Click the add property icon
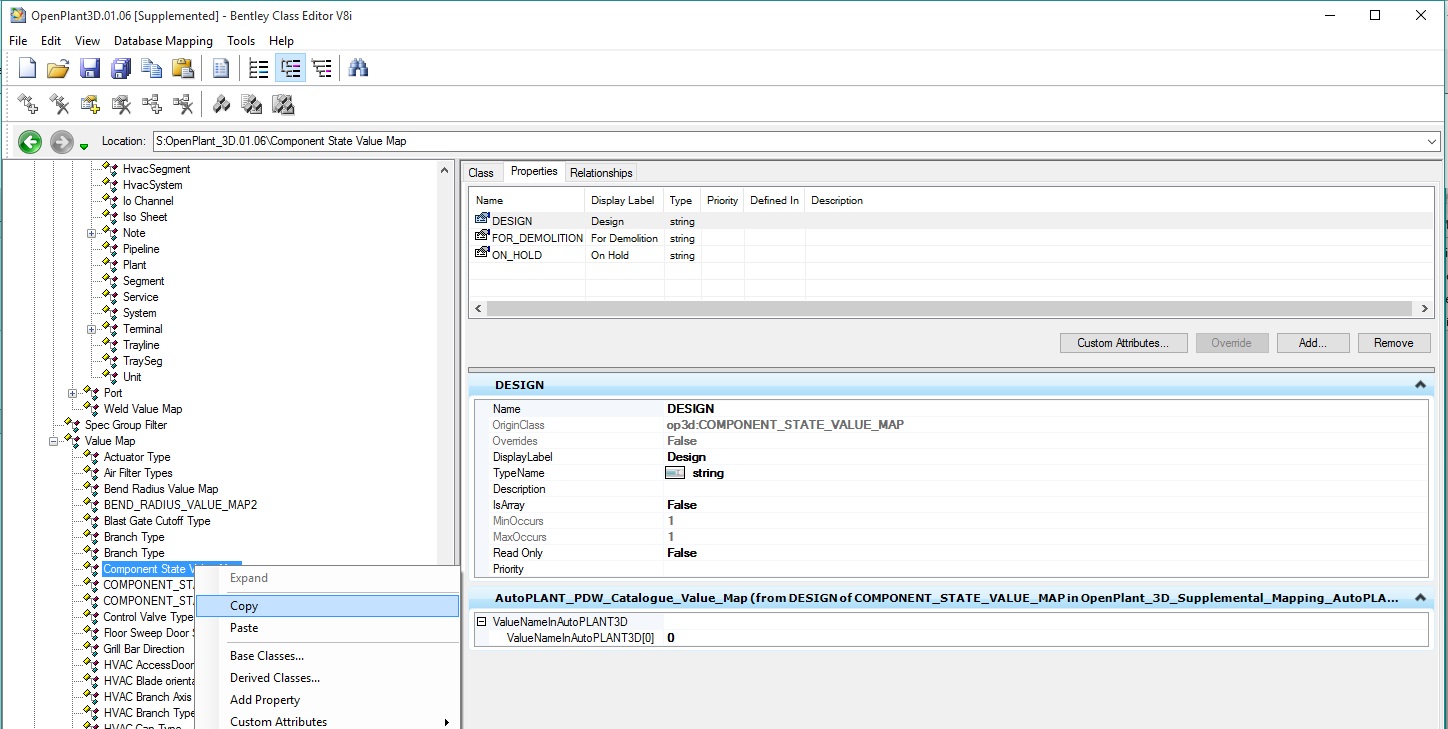The width and height of the screenshot is (1448, 729). pyautogui.click(x=90, y=104)
